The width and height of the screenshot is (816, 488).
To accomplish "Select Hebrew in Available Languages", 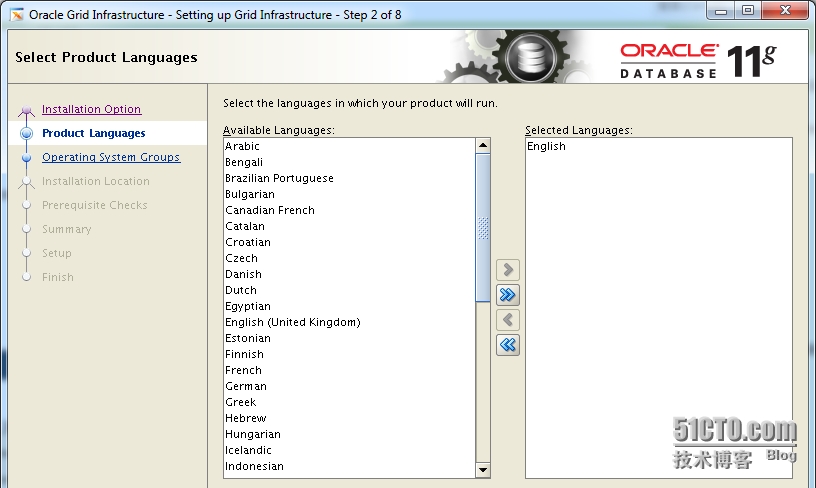I will click(x=349, y=418).
